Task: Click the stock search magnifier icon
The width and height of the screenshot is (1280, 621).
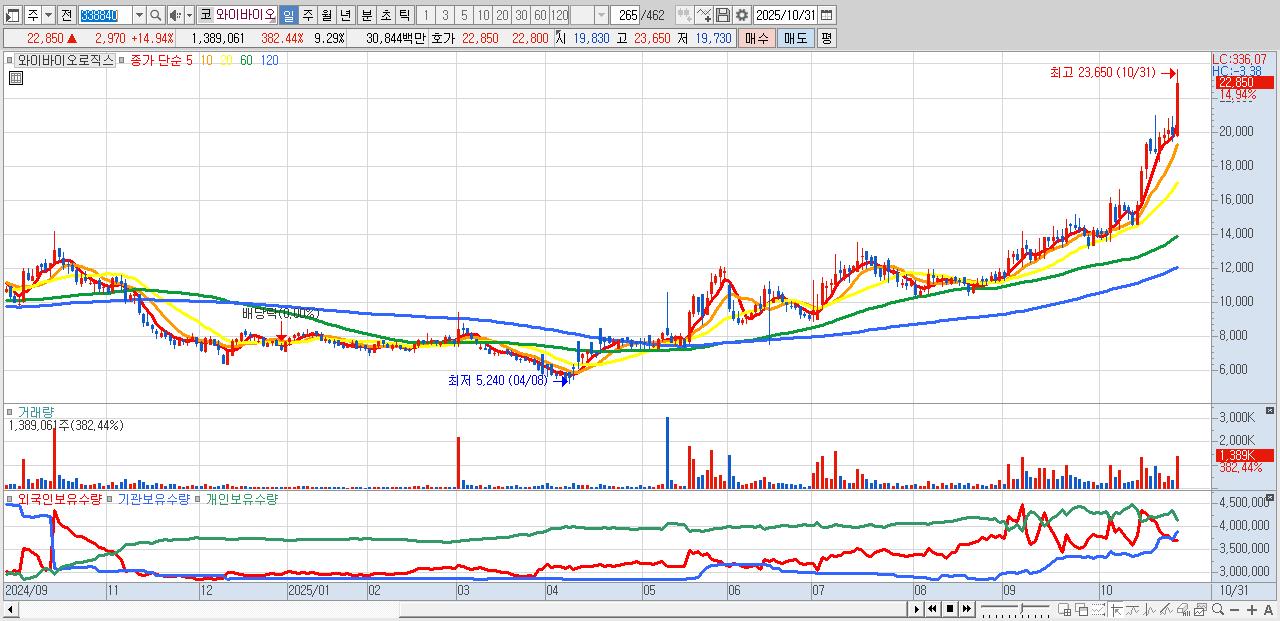Action: point(156,15)
